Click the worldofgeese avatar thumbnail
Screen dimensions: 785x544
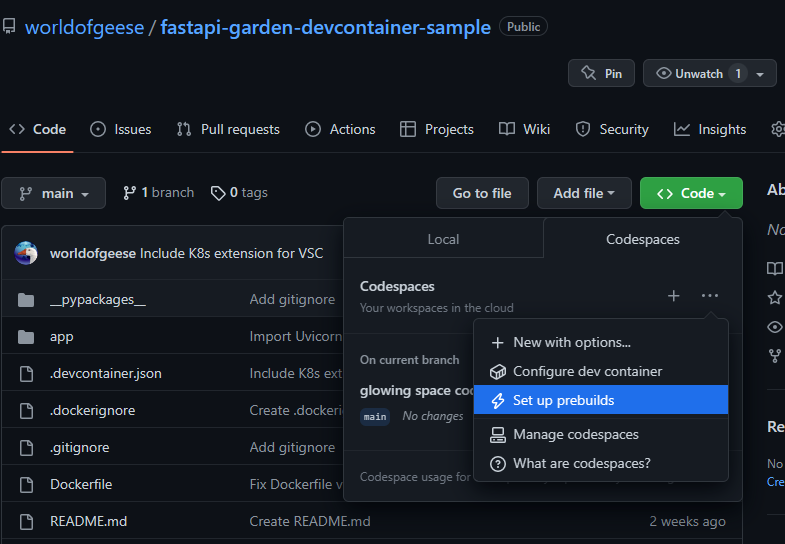click(26, 253)
